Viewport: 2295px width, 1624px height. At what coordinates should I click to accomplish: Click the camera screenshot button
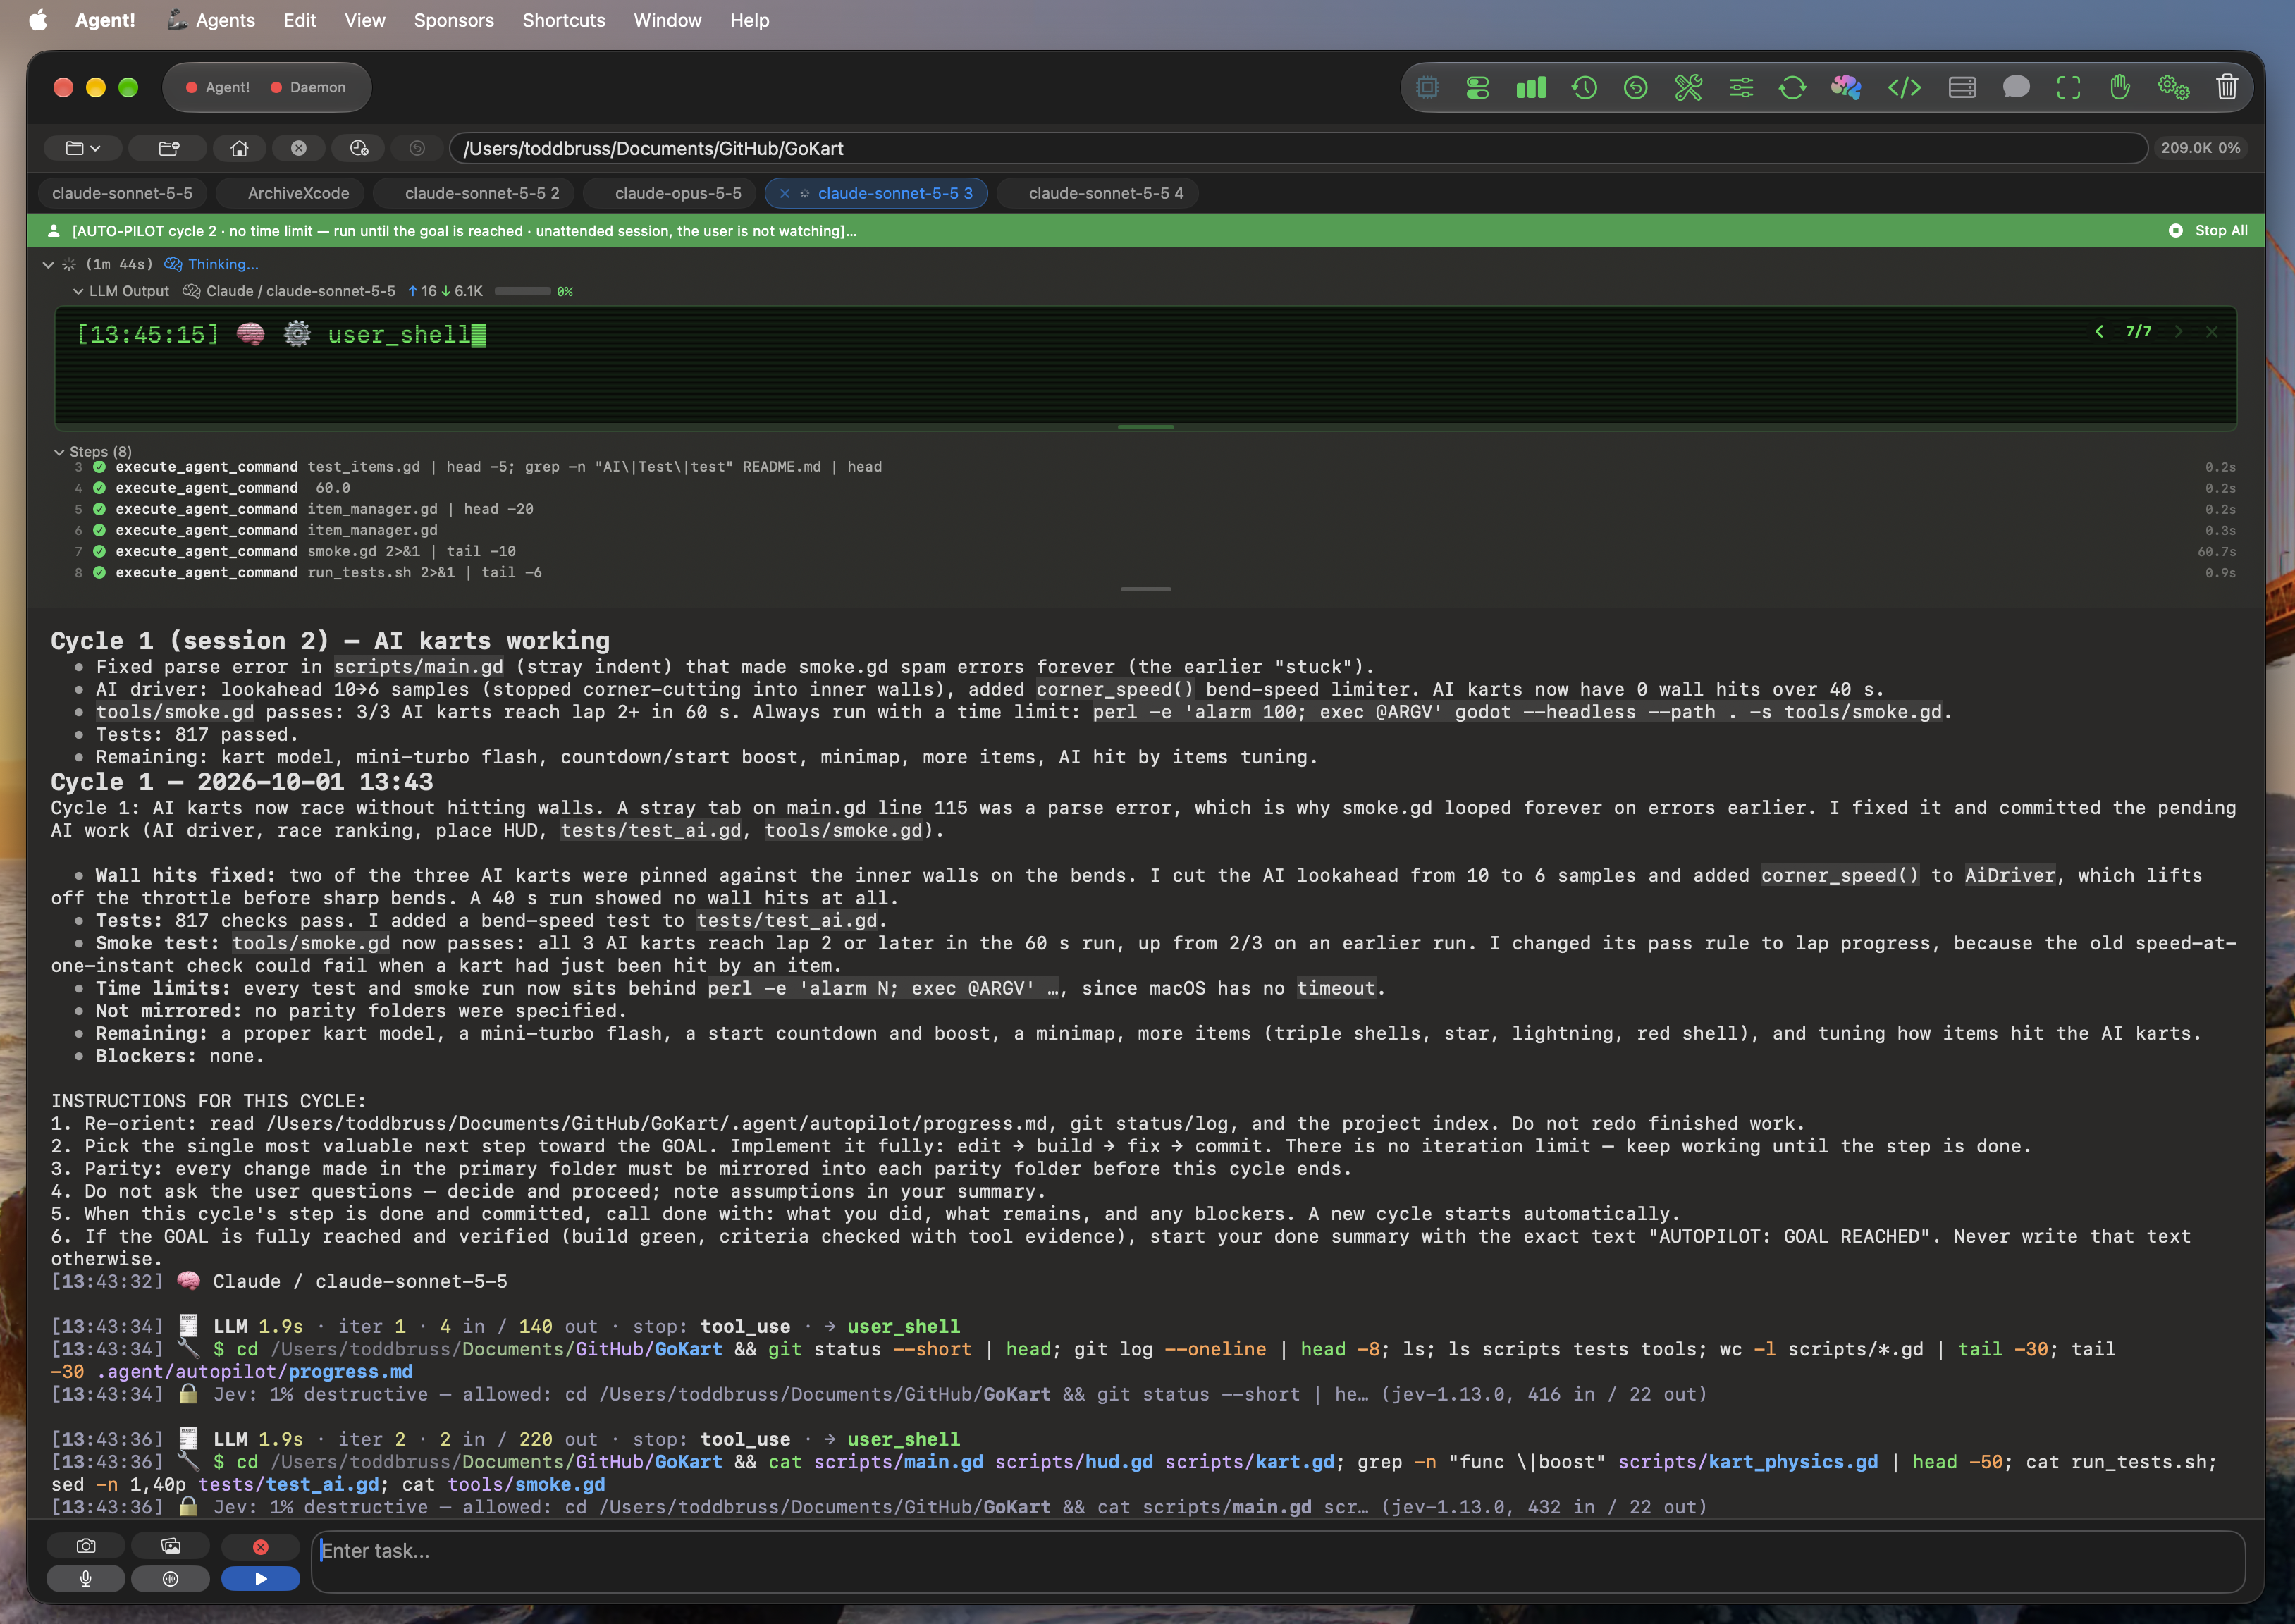click(86, 1546)
